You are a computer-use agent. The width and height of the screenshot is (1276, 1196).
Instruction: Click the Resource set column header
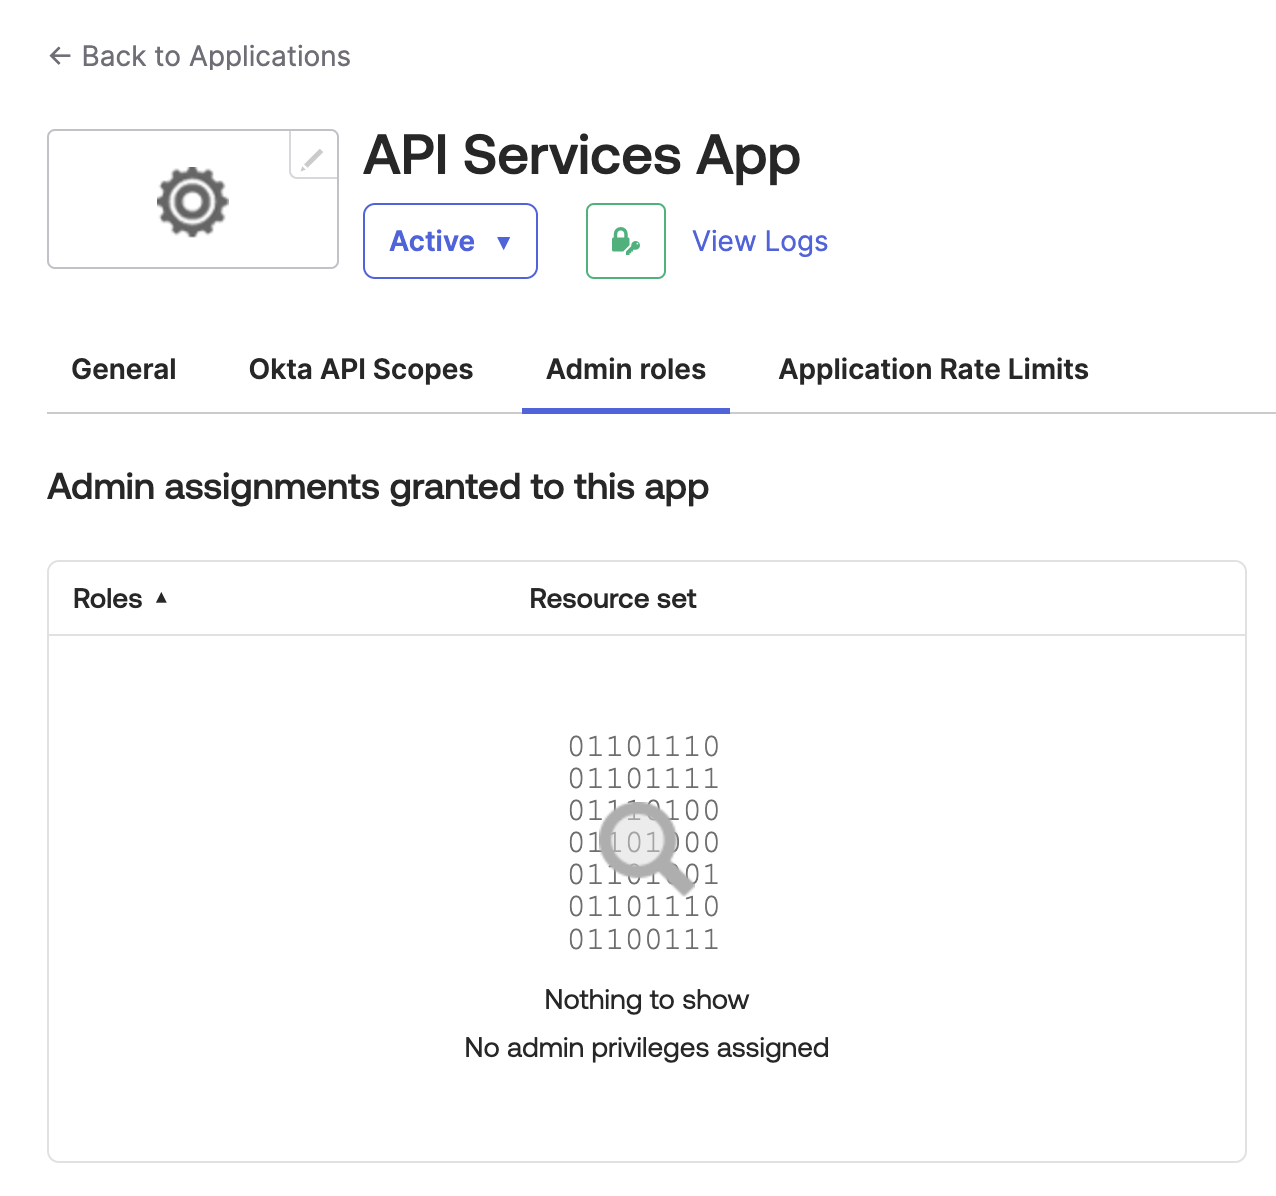612,598
